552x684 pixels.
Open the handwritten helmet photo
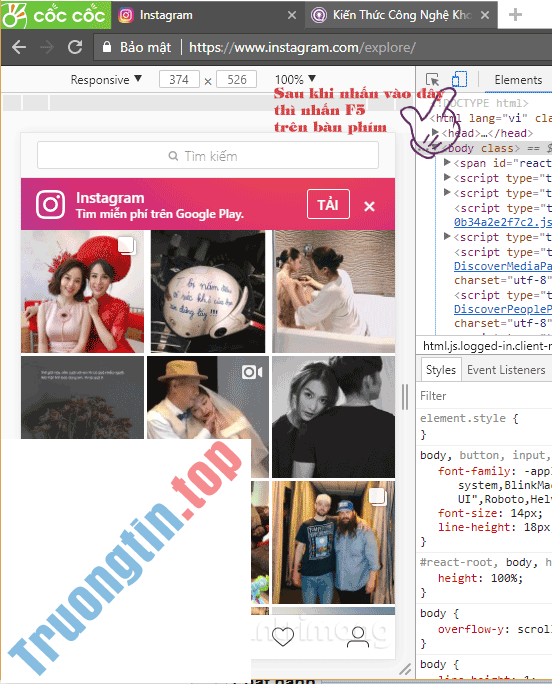[208, 291]
